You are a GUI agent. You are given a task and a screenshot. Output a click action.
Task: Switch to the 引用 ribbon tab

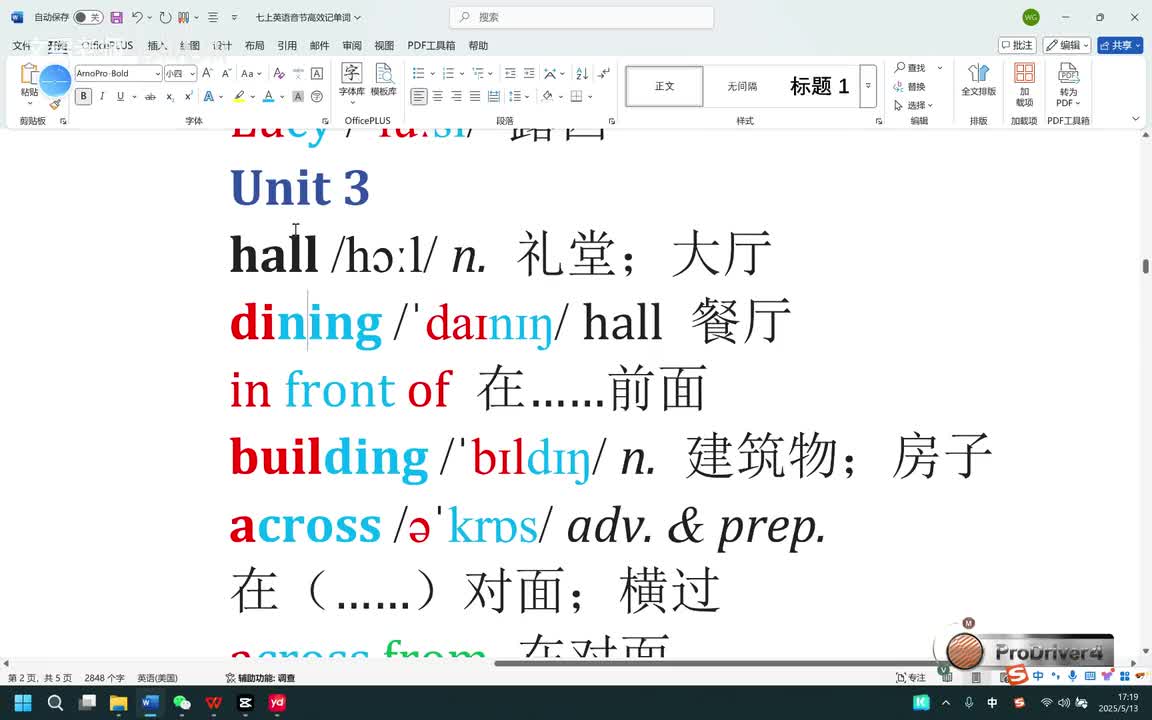pos(287,46)
